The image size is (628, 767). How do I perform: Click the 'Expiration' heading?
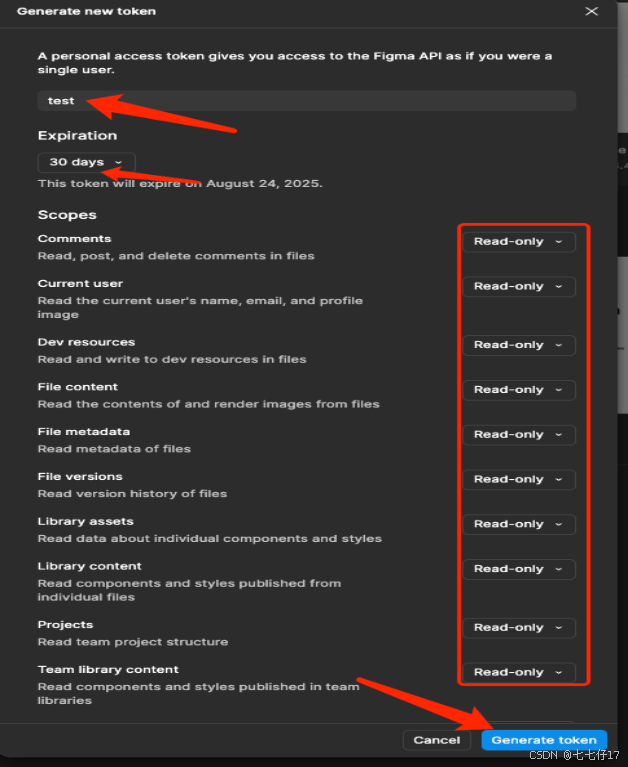[x=77, y=135]
